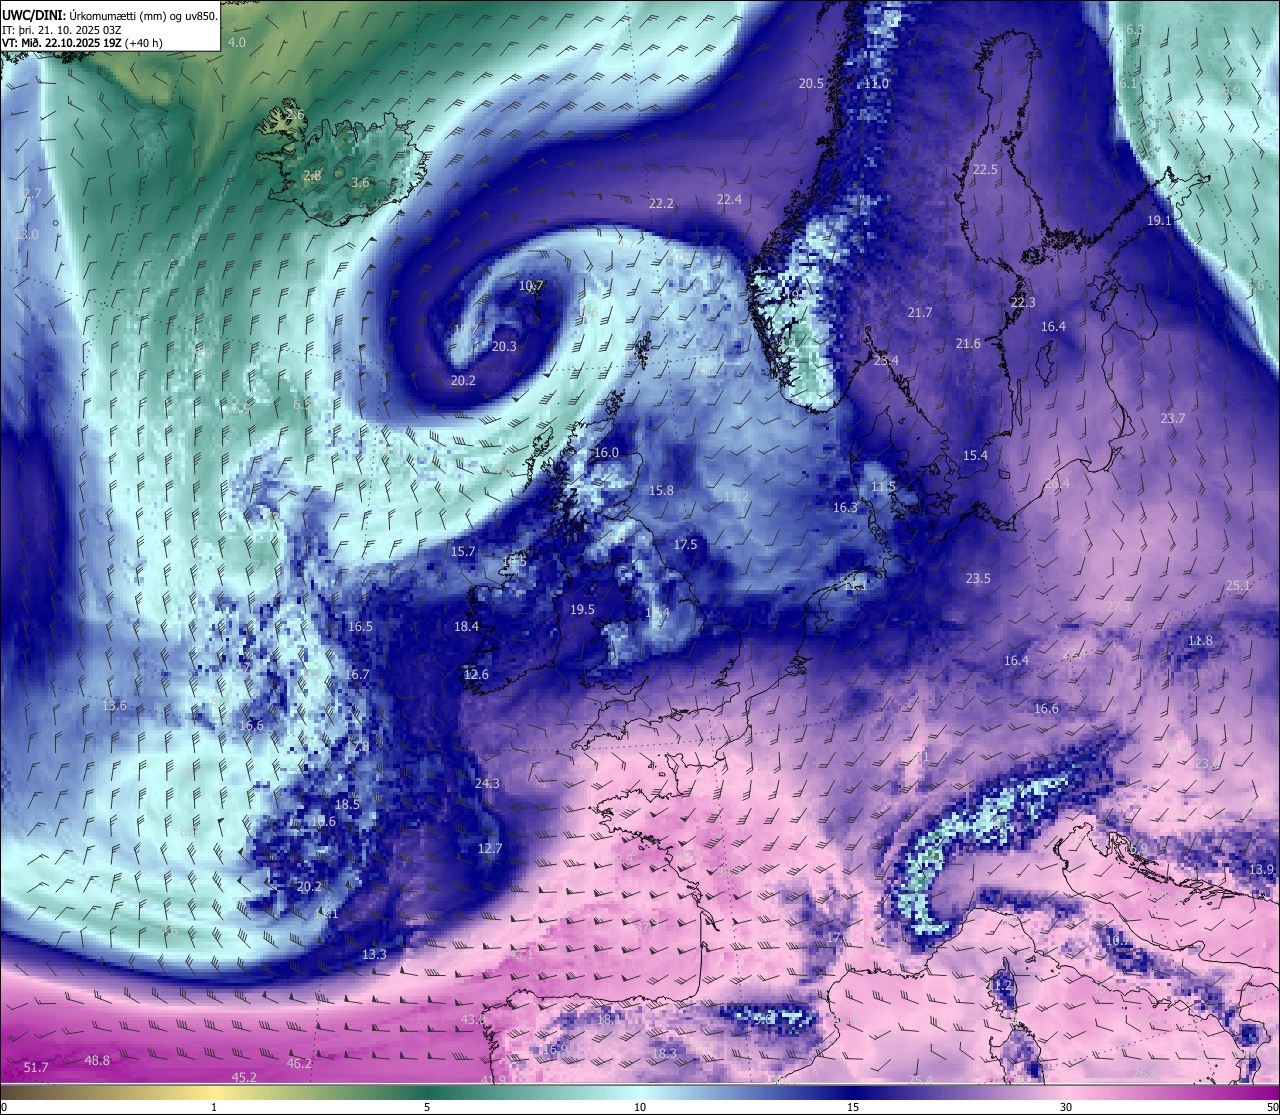Click the 11.8 map value
Viewport: 1280px width, 1115px height.
coord(1200,641)
